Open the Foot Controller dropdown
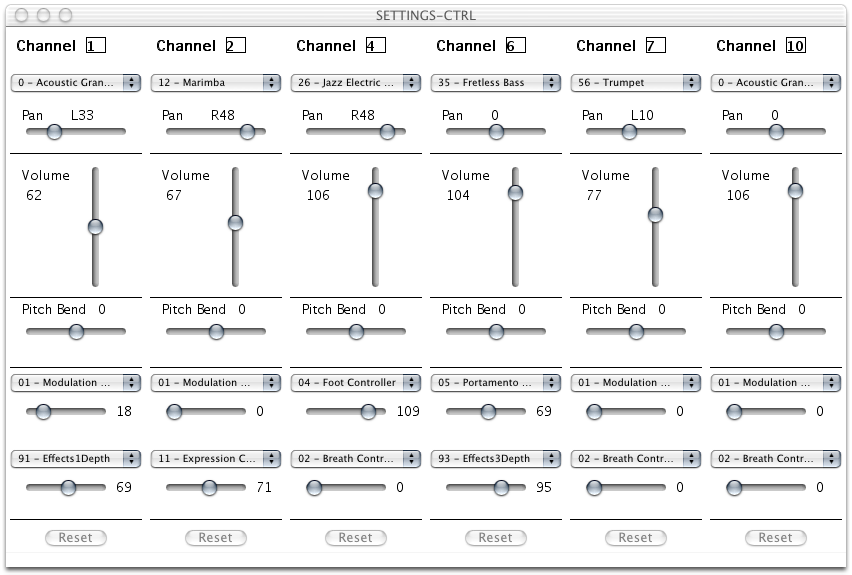The height and width of the screenshot is (575, 852). (x=356, y=383)
